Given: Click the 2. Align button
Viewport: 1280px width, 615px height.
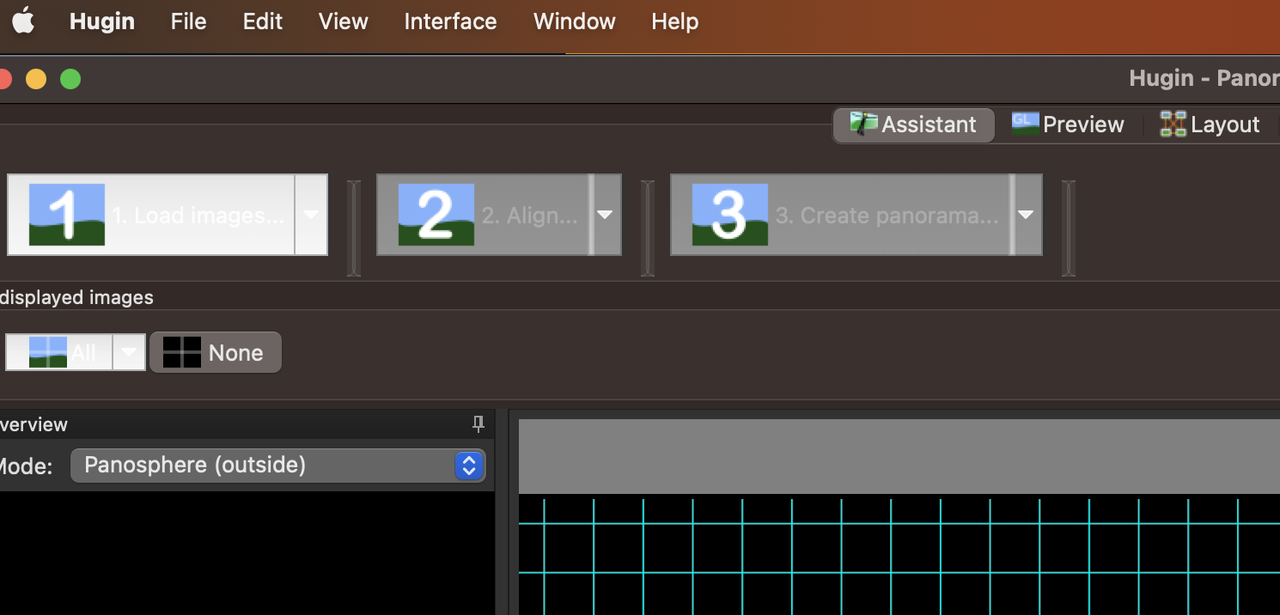Looking at the screenshot, I should [x=484, y=215].
